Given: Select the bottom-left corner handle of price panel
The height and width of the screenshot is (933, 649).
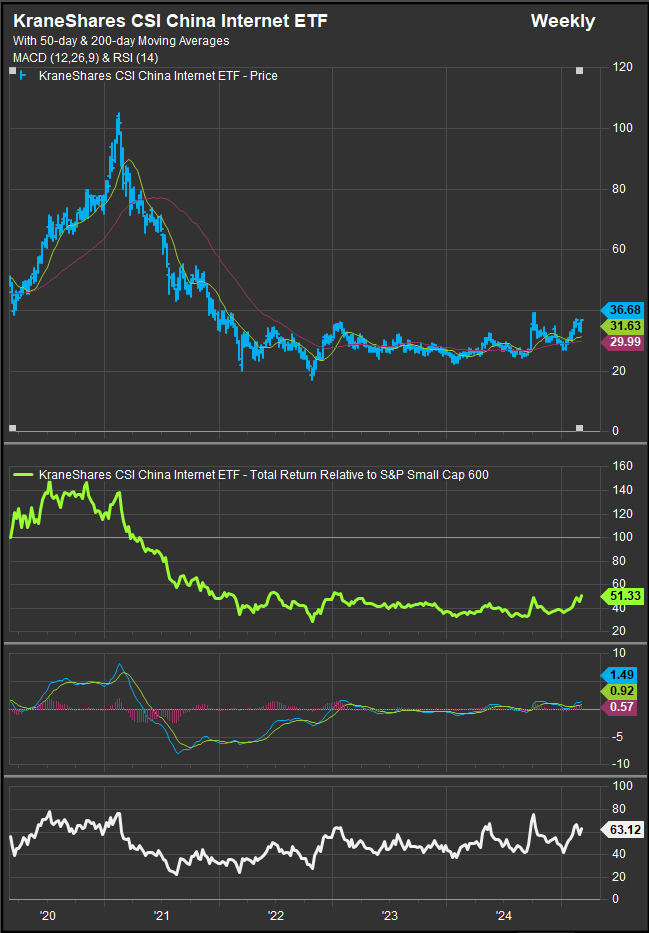Looking at the screenshot, I should click(12, 428).
